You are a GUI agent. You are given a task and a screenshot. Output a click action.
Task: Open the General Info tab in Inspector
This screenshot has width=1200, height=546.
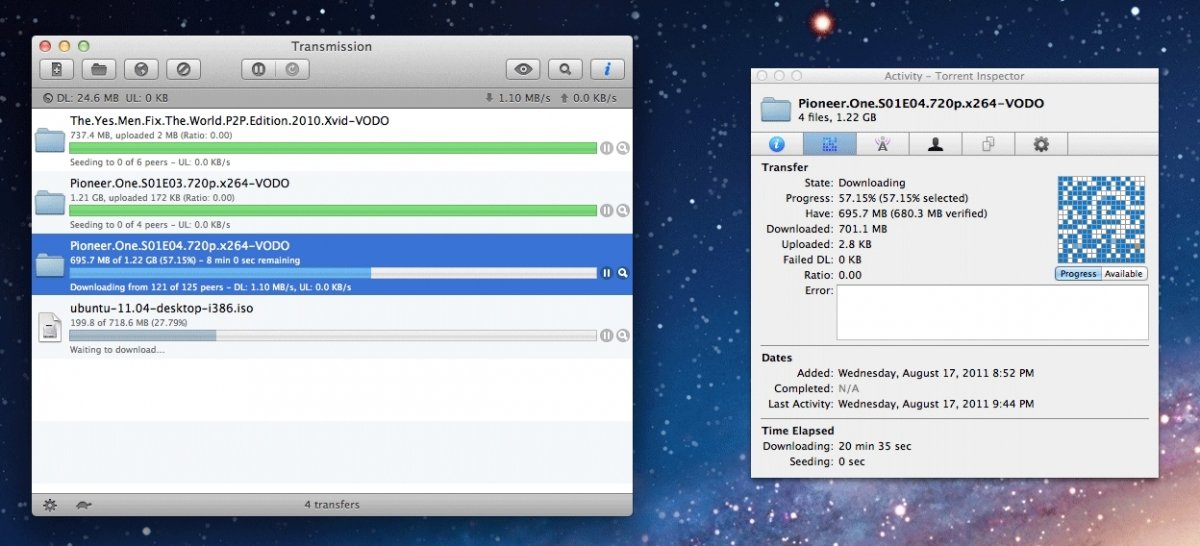(777, 144)
